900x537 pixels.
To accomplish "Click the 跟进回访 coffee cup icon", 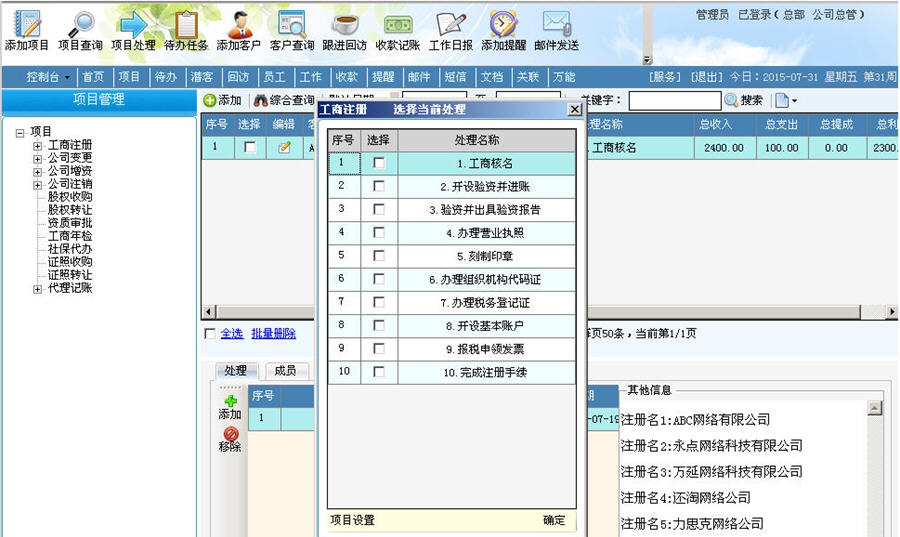I will point(344,31).
